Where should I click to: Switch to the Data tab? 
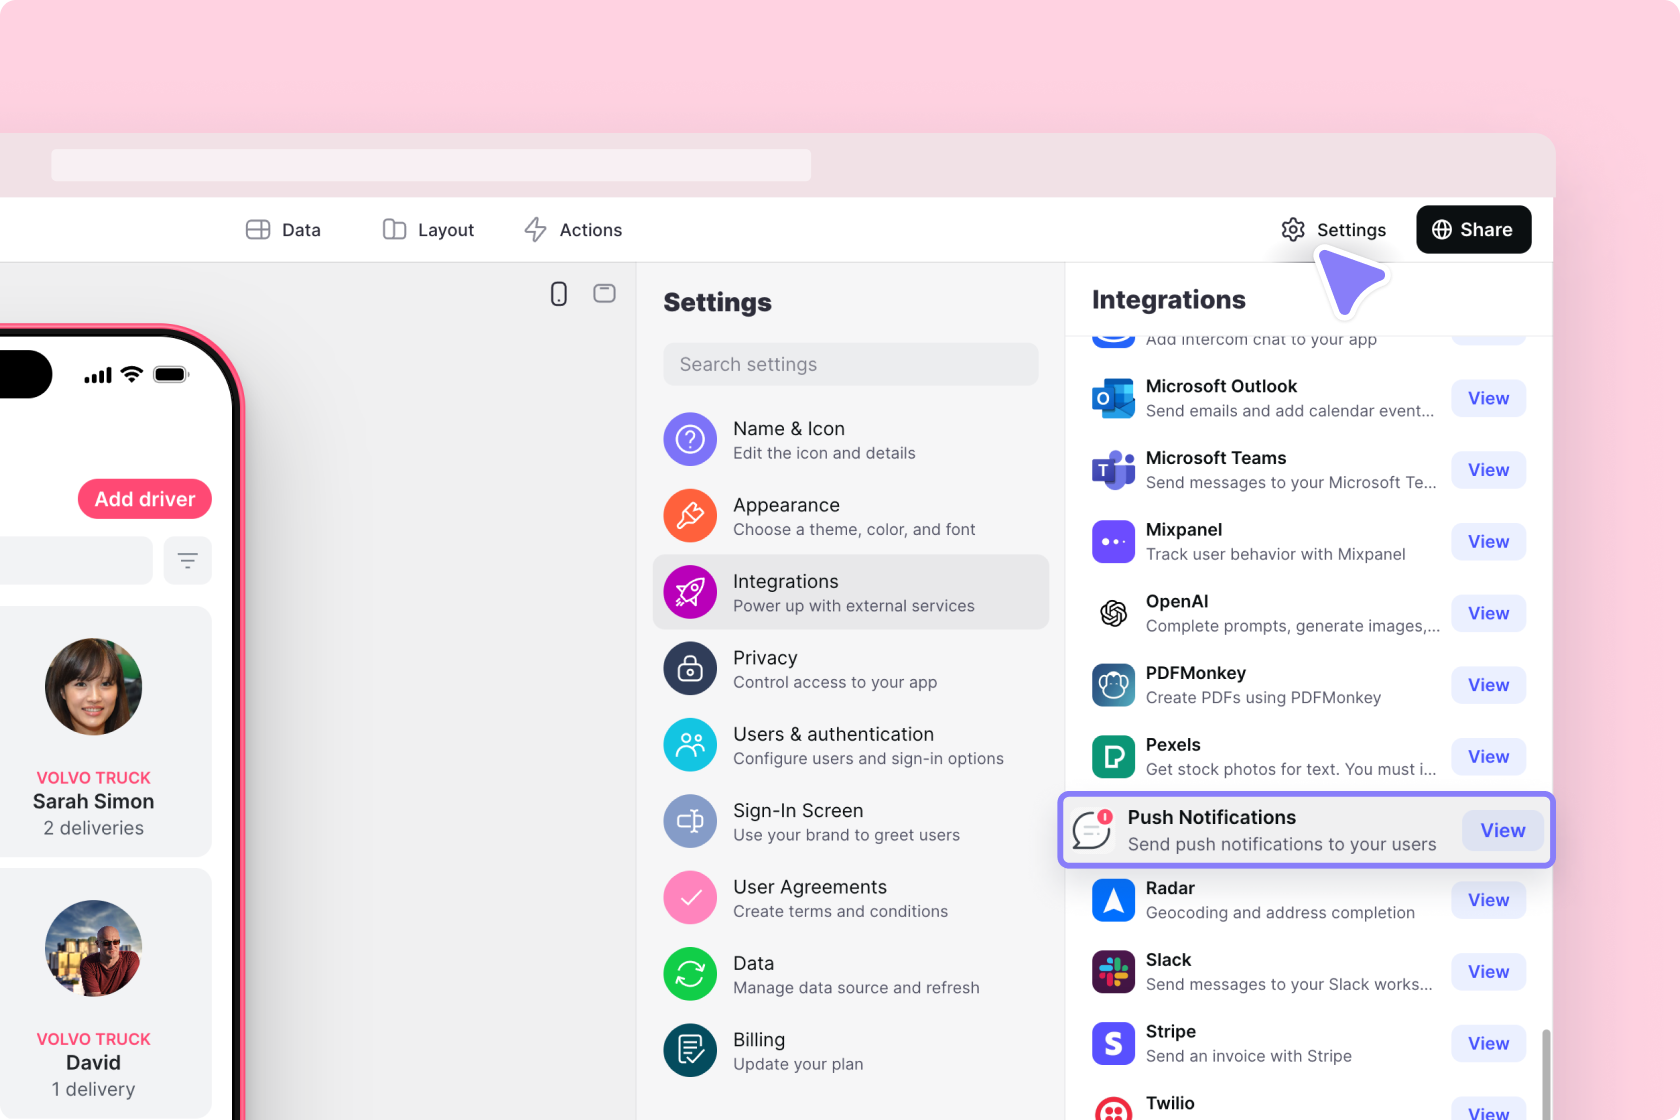click(x=284, y=229)
